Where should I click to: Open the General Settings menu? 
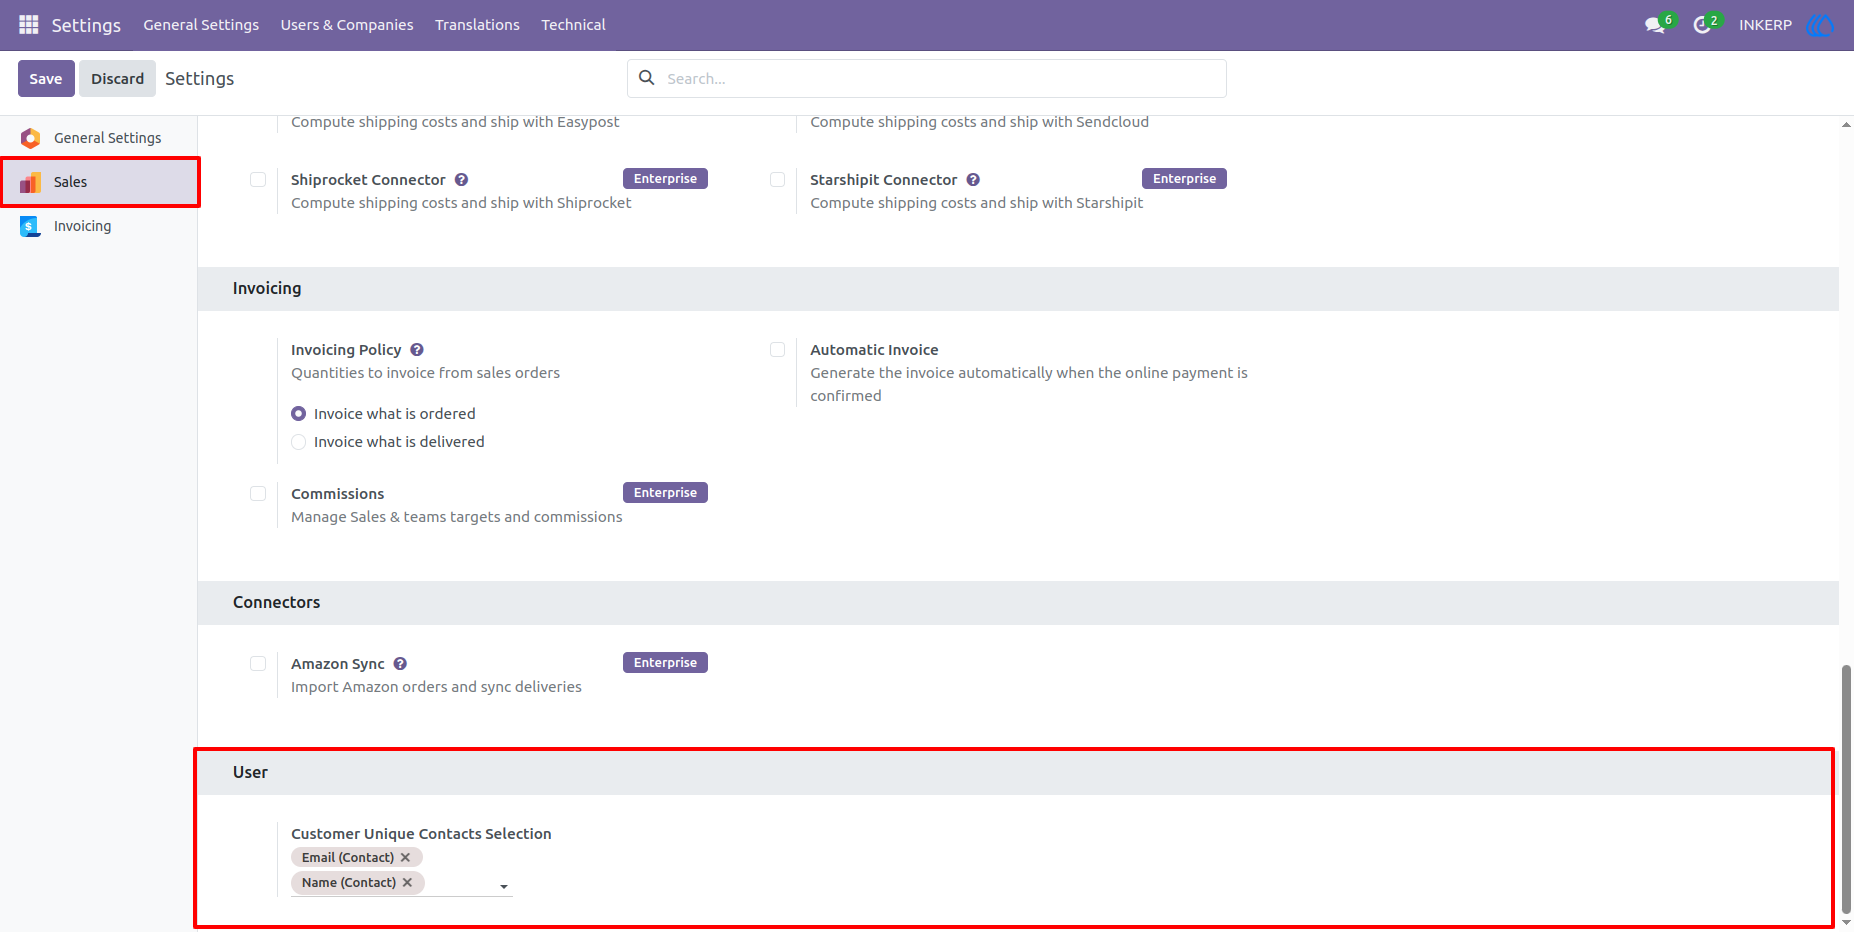click(201, 25)
